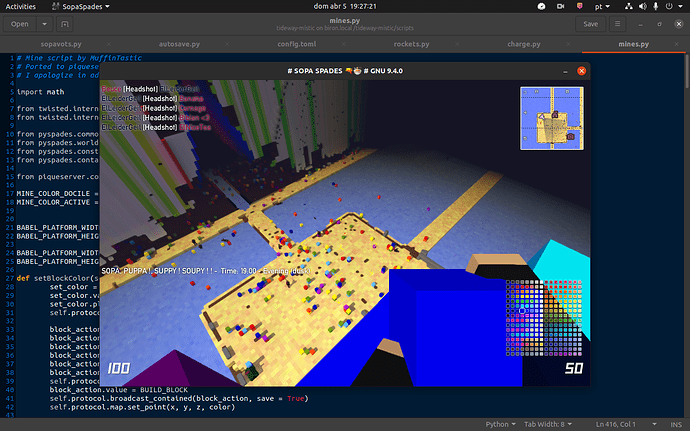The width and height of the screenshot is (690, 431).
Task: Close the Sopa Spades game window
Action: pos(581,71)
